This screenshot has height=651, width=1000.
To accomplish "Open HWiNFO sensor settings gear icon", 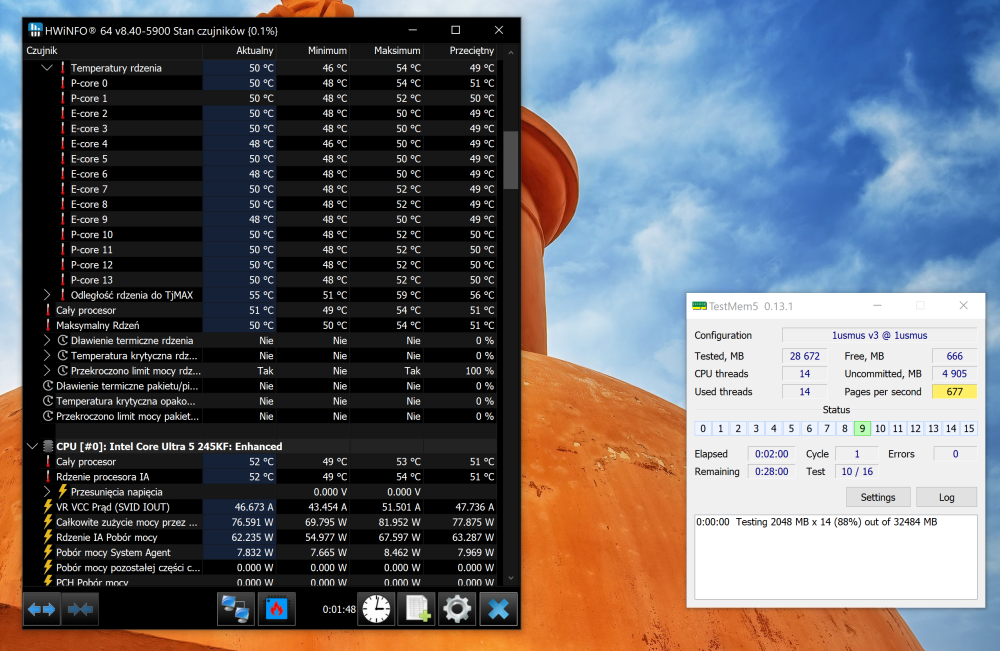I will tap(457, 609).
